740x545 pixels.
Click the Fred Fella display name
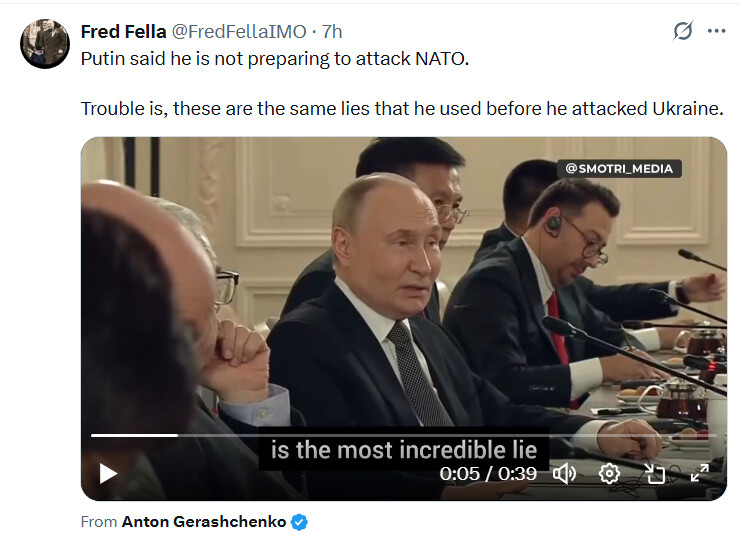[x=124, y=32]
